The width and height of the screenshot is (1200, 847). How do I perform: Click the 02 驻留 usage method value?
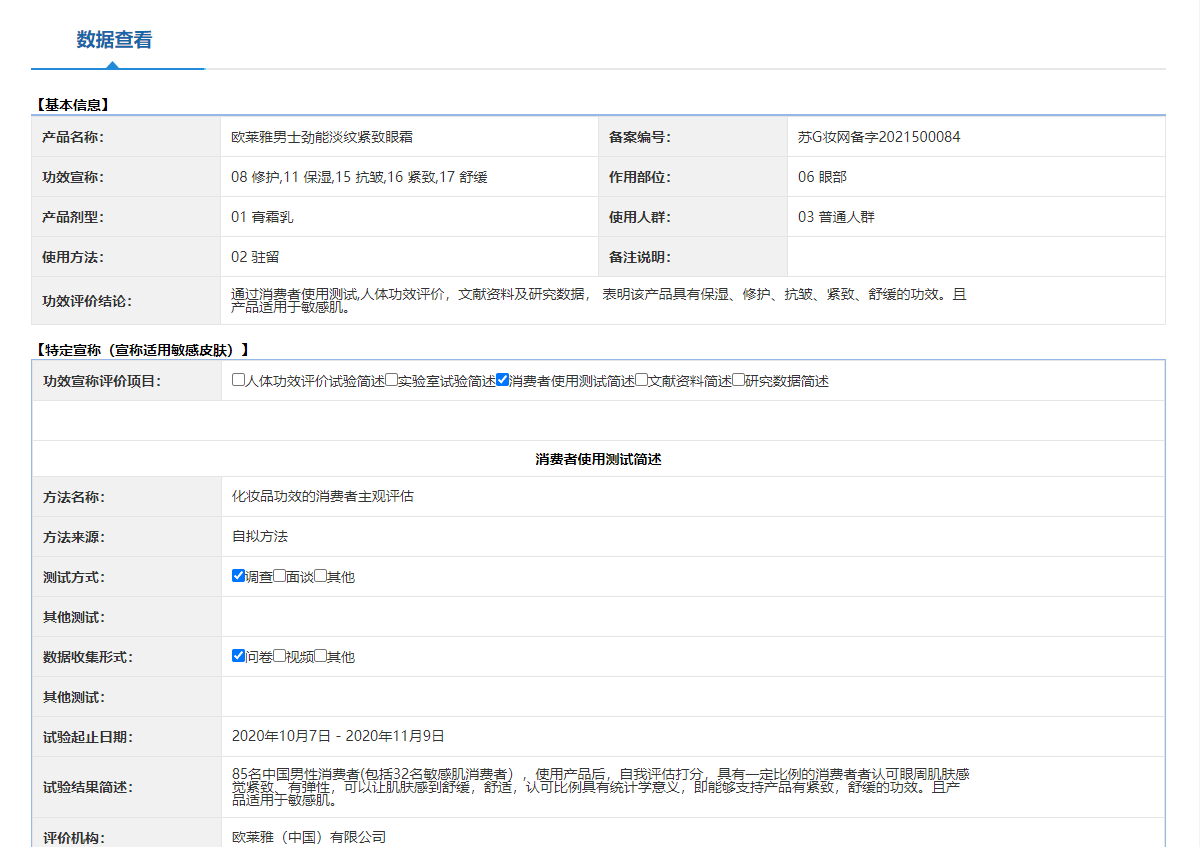pyautogui.click(x=255, y=257)
